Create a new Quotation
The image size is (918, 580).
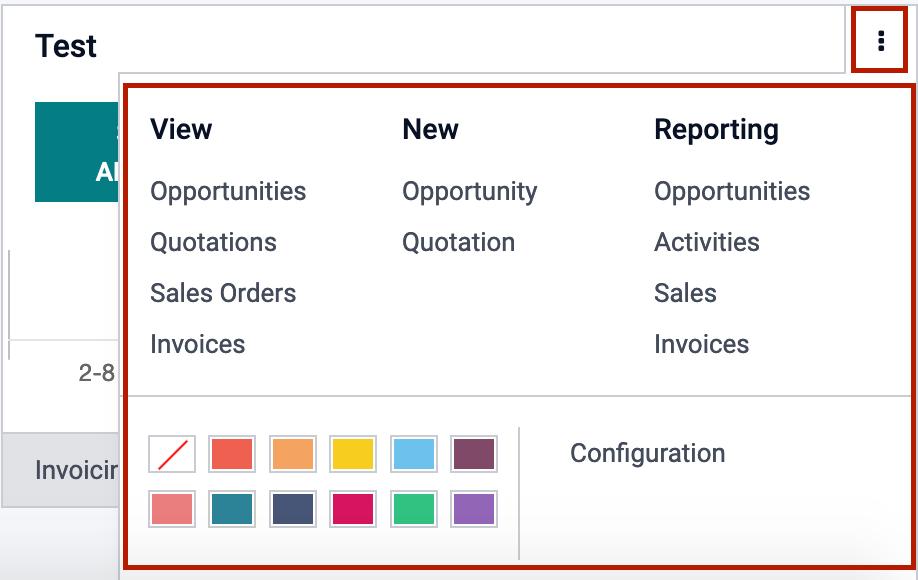[458, 242]
